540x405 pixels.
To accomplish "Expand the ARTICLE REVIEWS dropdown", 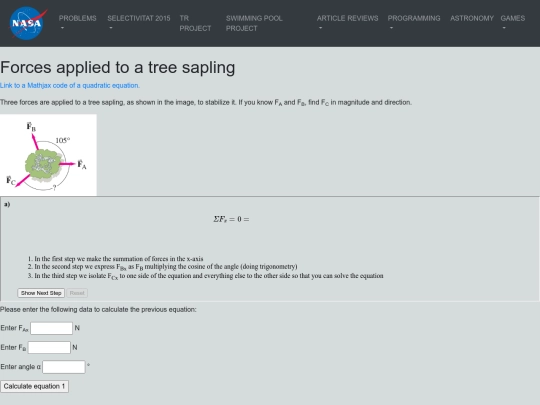I will click(x=347, y=23).
